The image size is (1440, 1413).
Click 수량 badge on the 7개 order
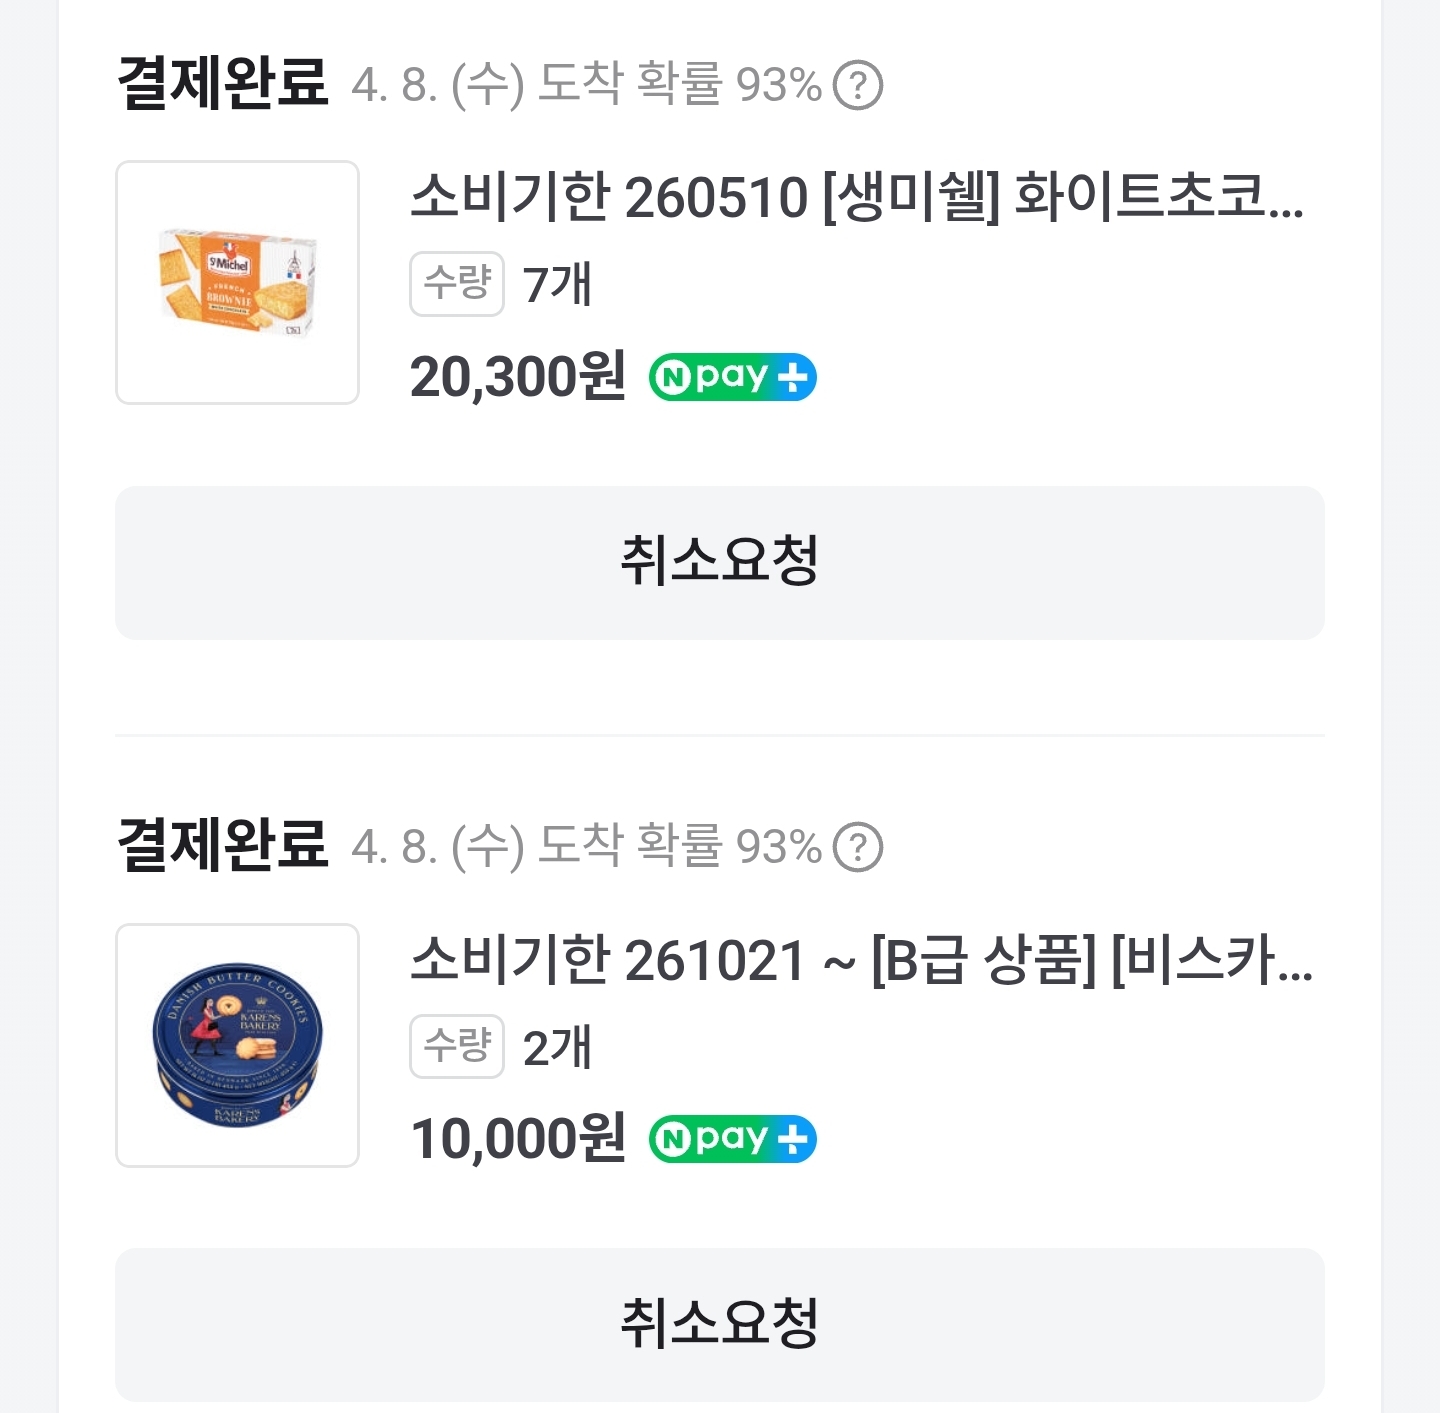(457, 284)
